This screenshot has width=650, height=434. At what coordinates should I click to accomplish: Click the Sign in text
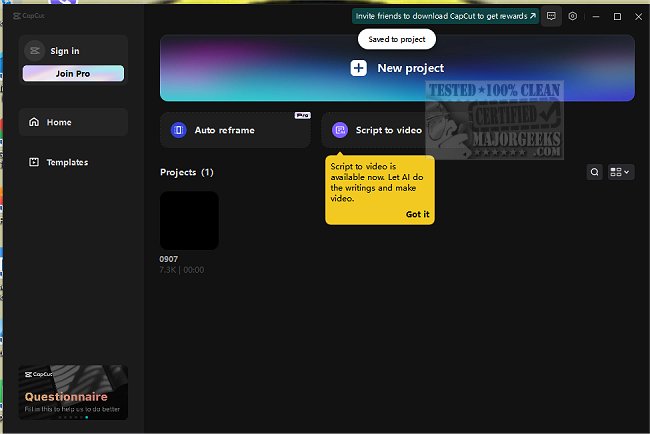[65, 51]
